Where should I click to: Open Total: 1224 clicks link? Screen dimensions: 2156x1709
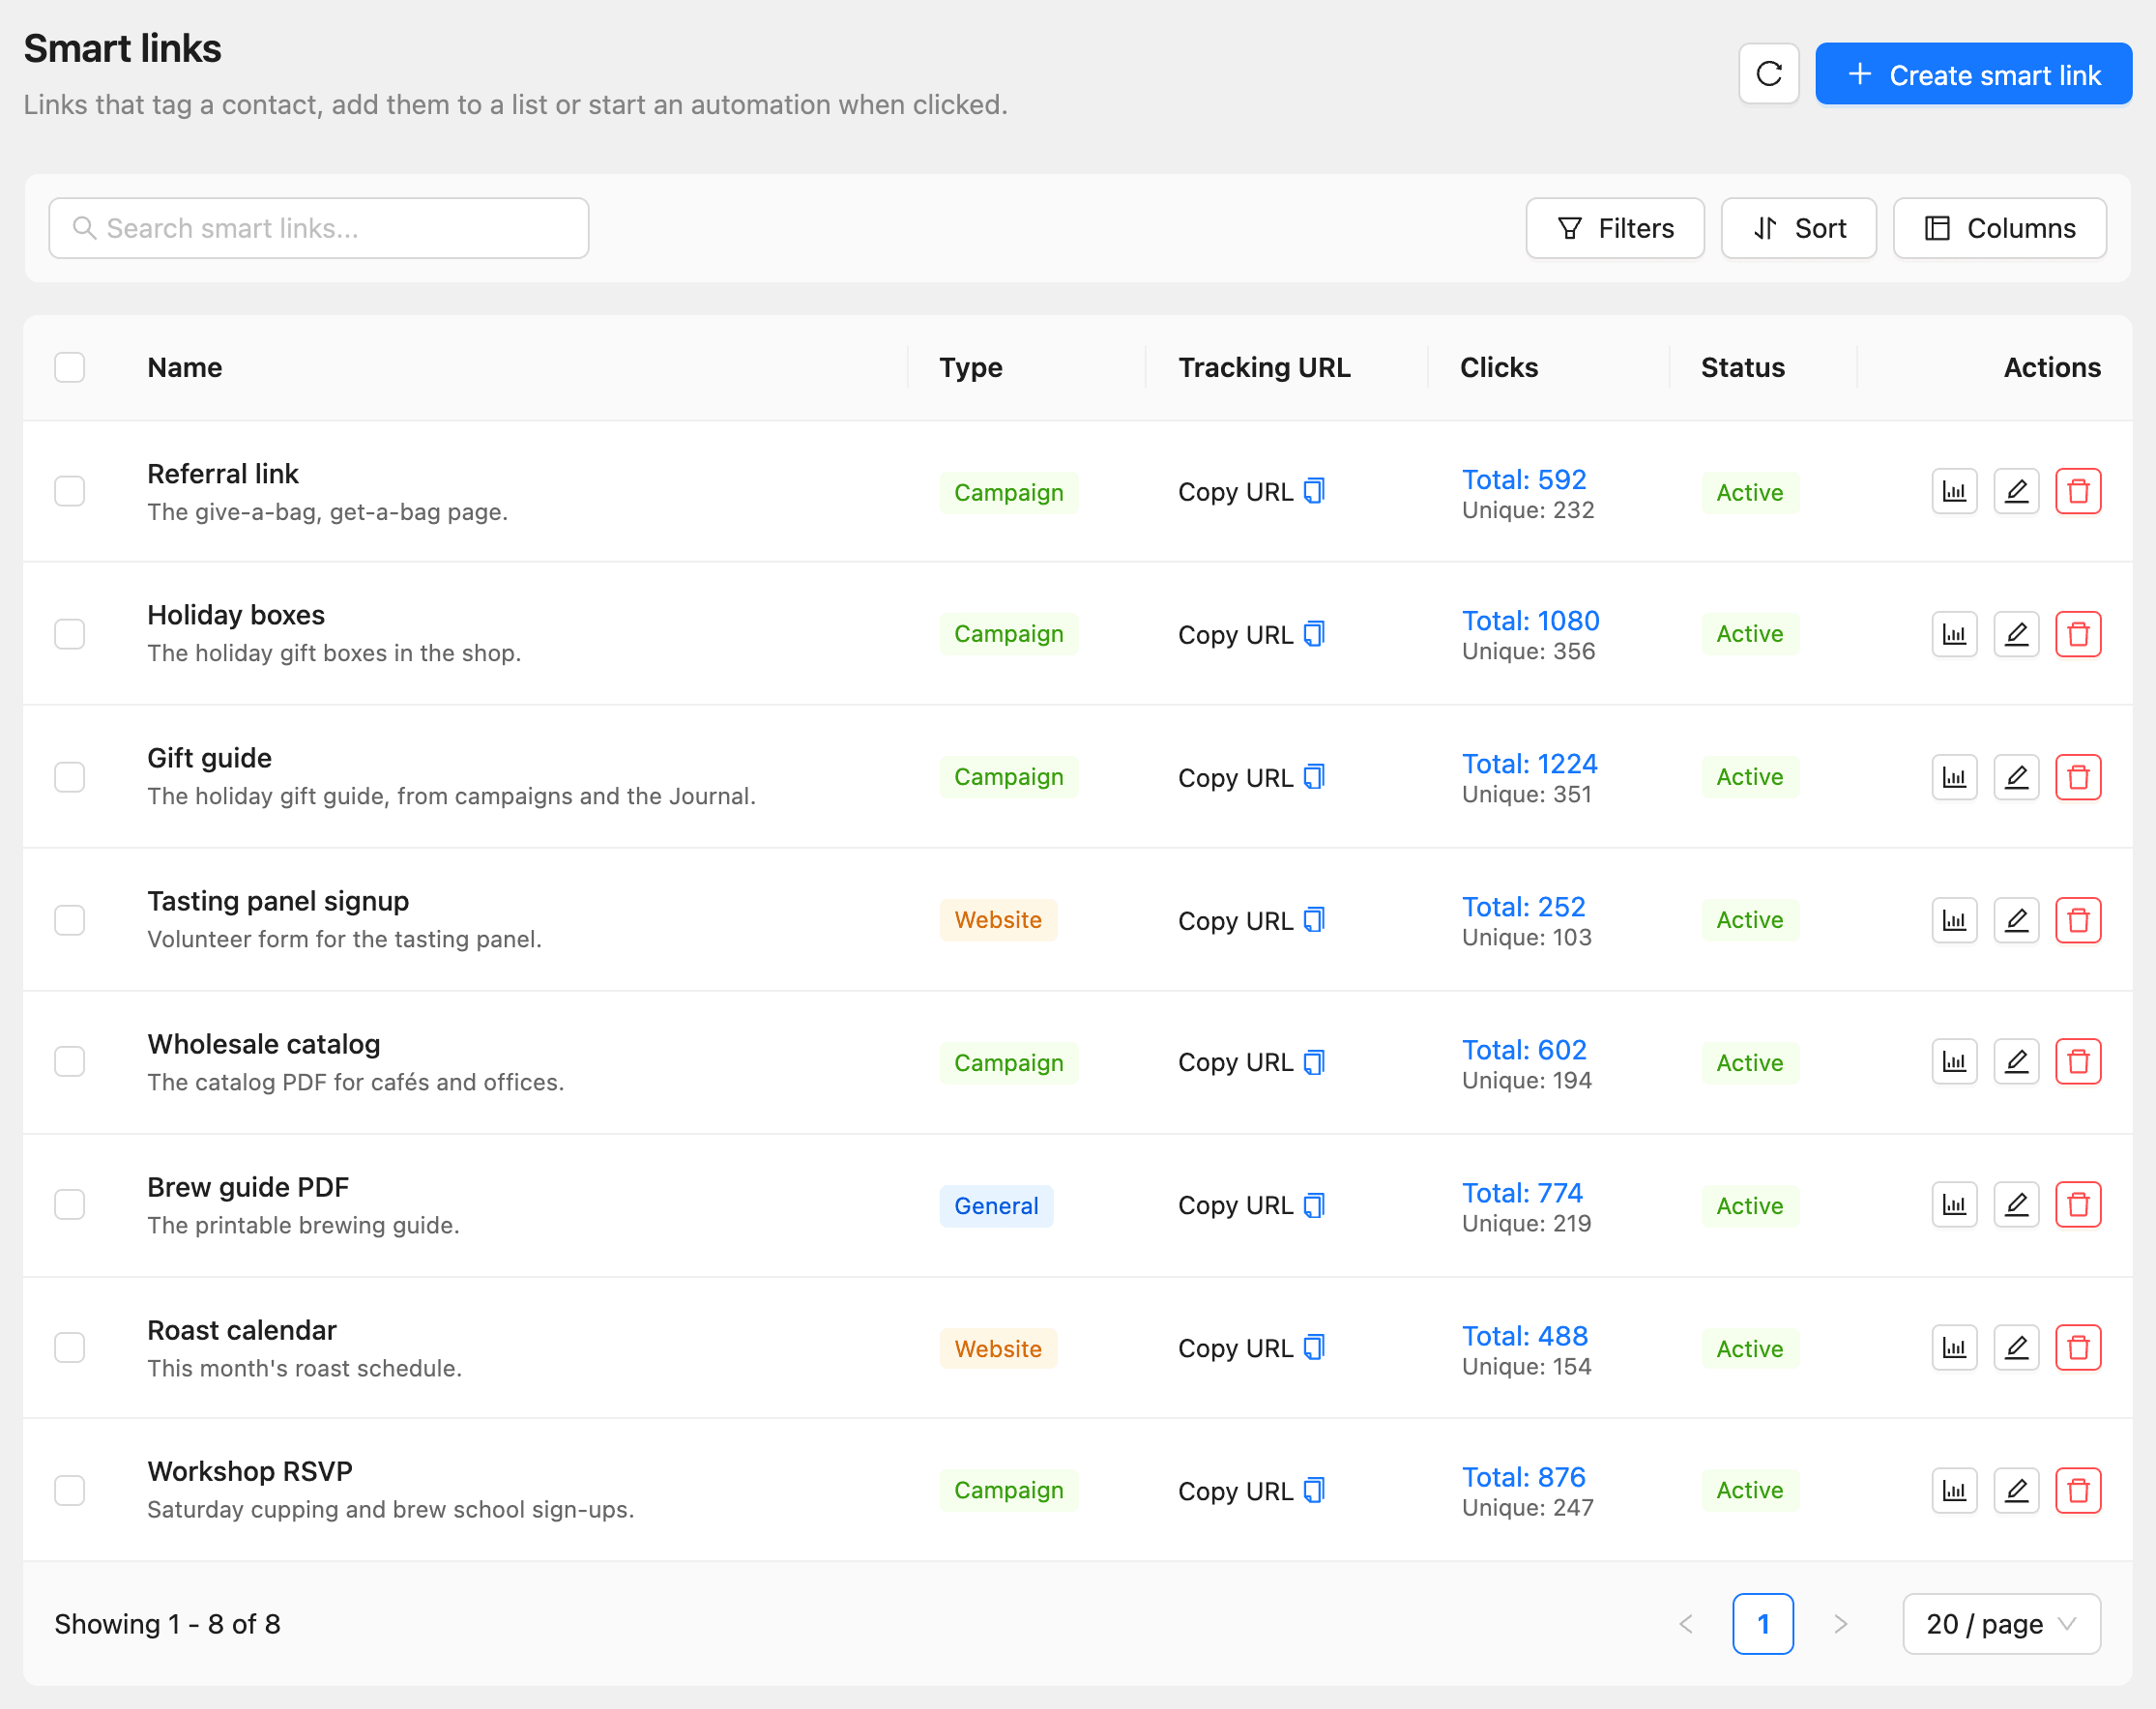1529,764
